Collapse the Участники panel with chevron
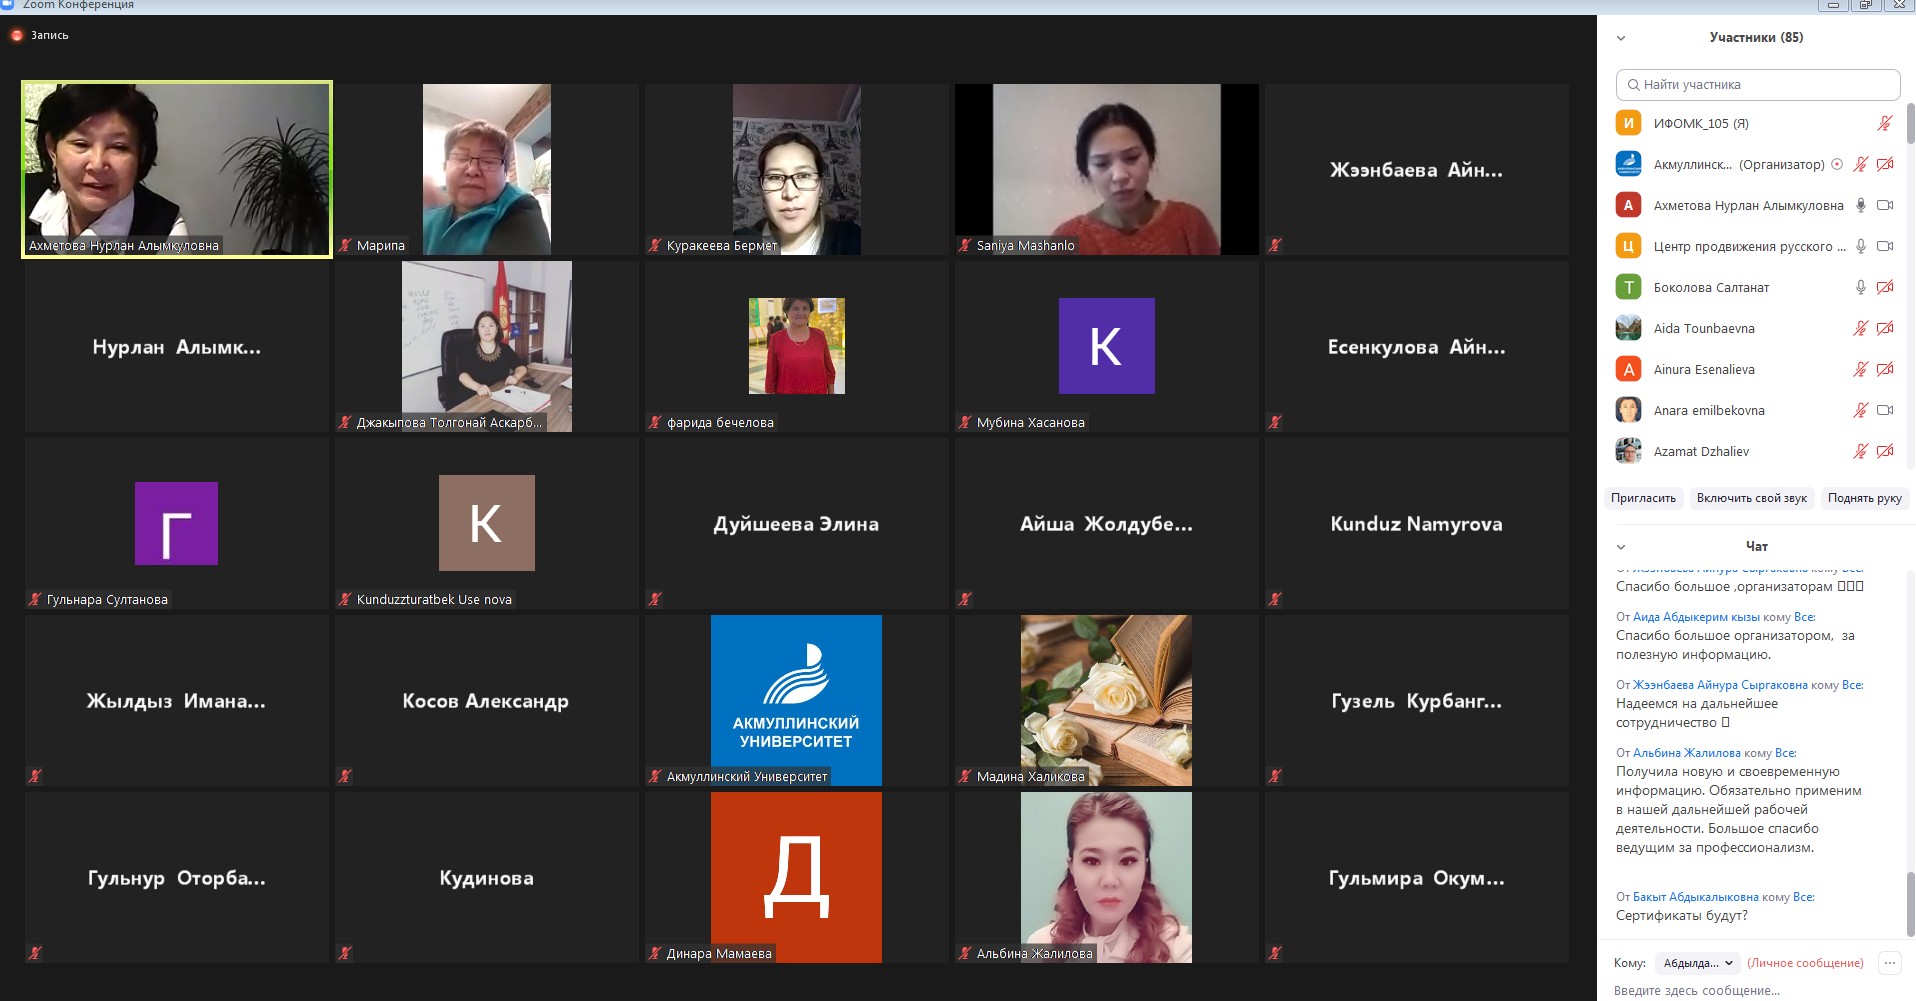Viewport: 1916px width, 1001px height. click(x=1621, y=38)
